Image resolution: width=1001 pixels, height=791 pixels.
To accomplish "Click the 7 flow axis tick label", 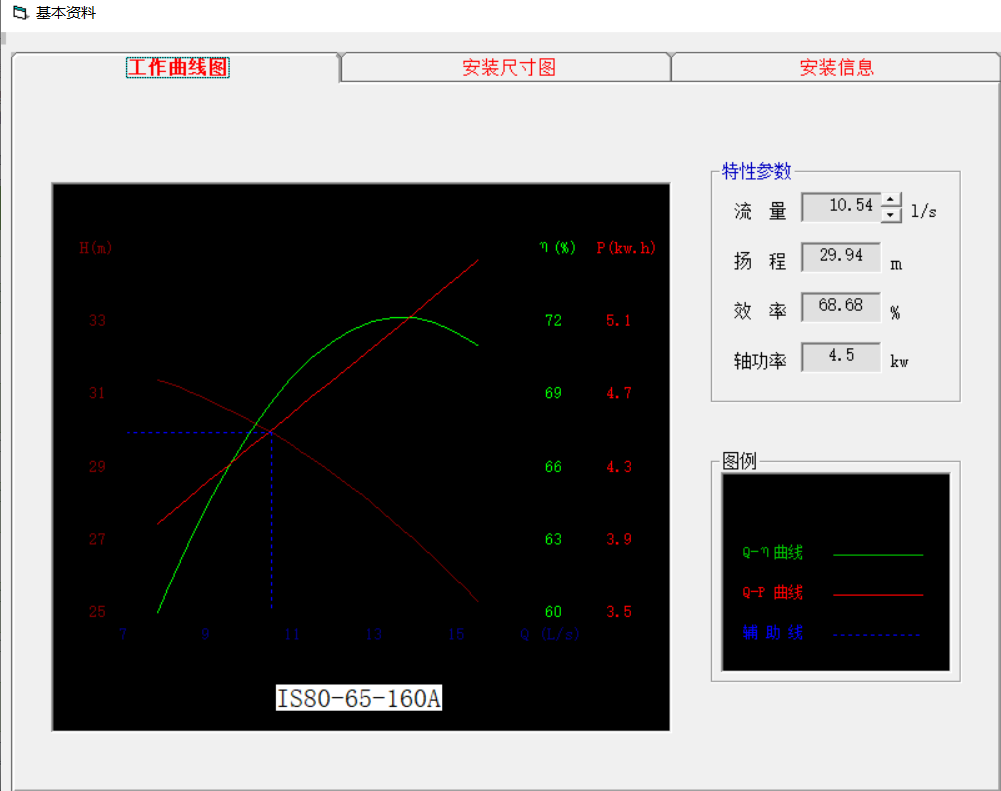I will [123, 634].
